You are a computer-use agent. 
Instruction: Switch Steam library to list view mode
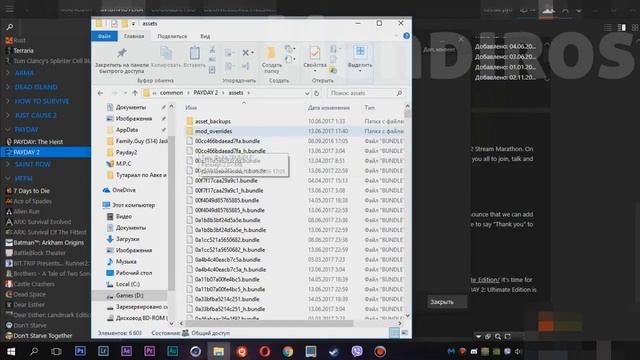(608, 27)
